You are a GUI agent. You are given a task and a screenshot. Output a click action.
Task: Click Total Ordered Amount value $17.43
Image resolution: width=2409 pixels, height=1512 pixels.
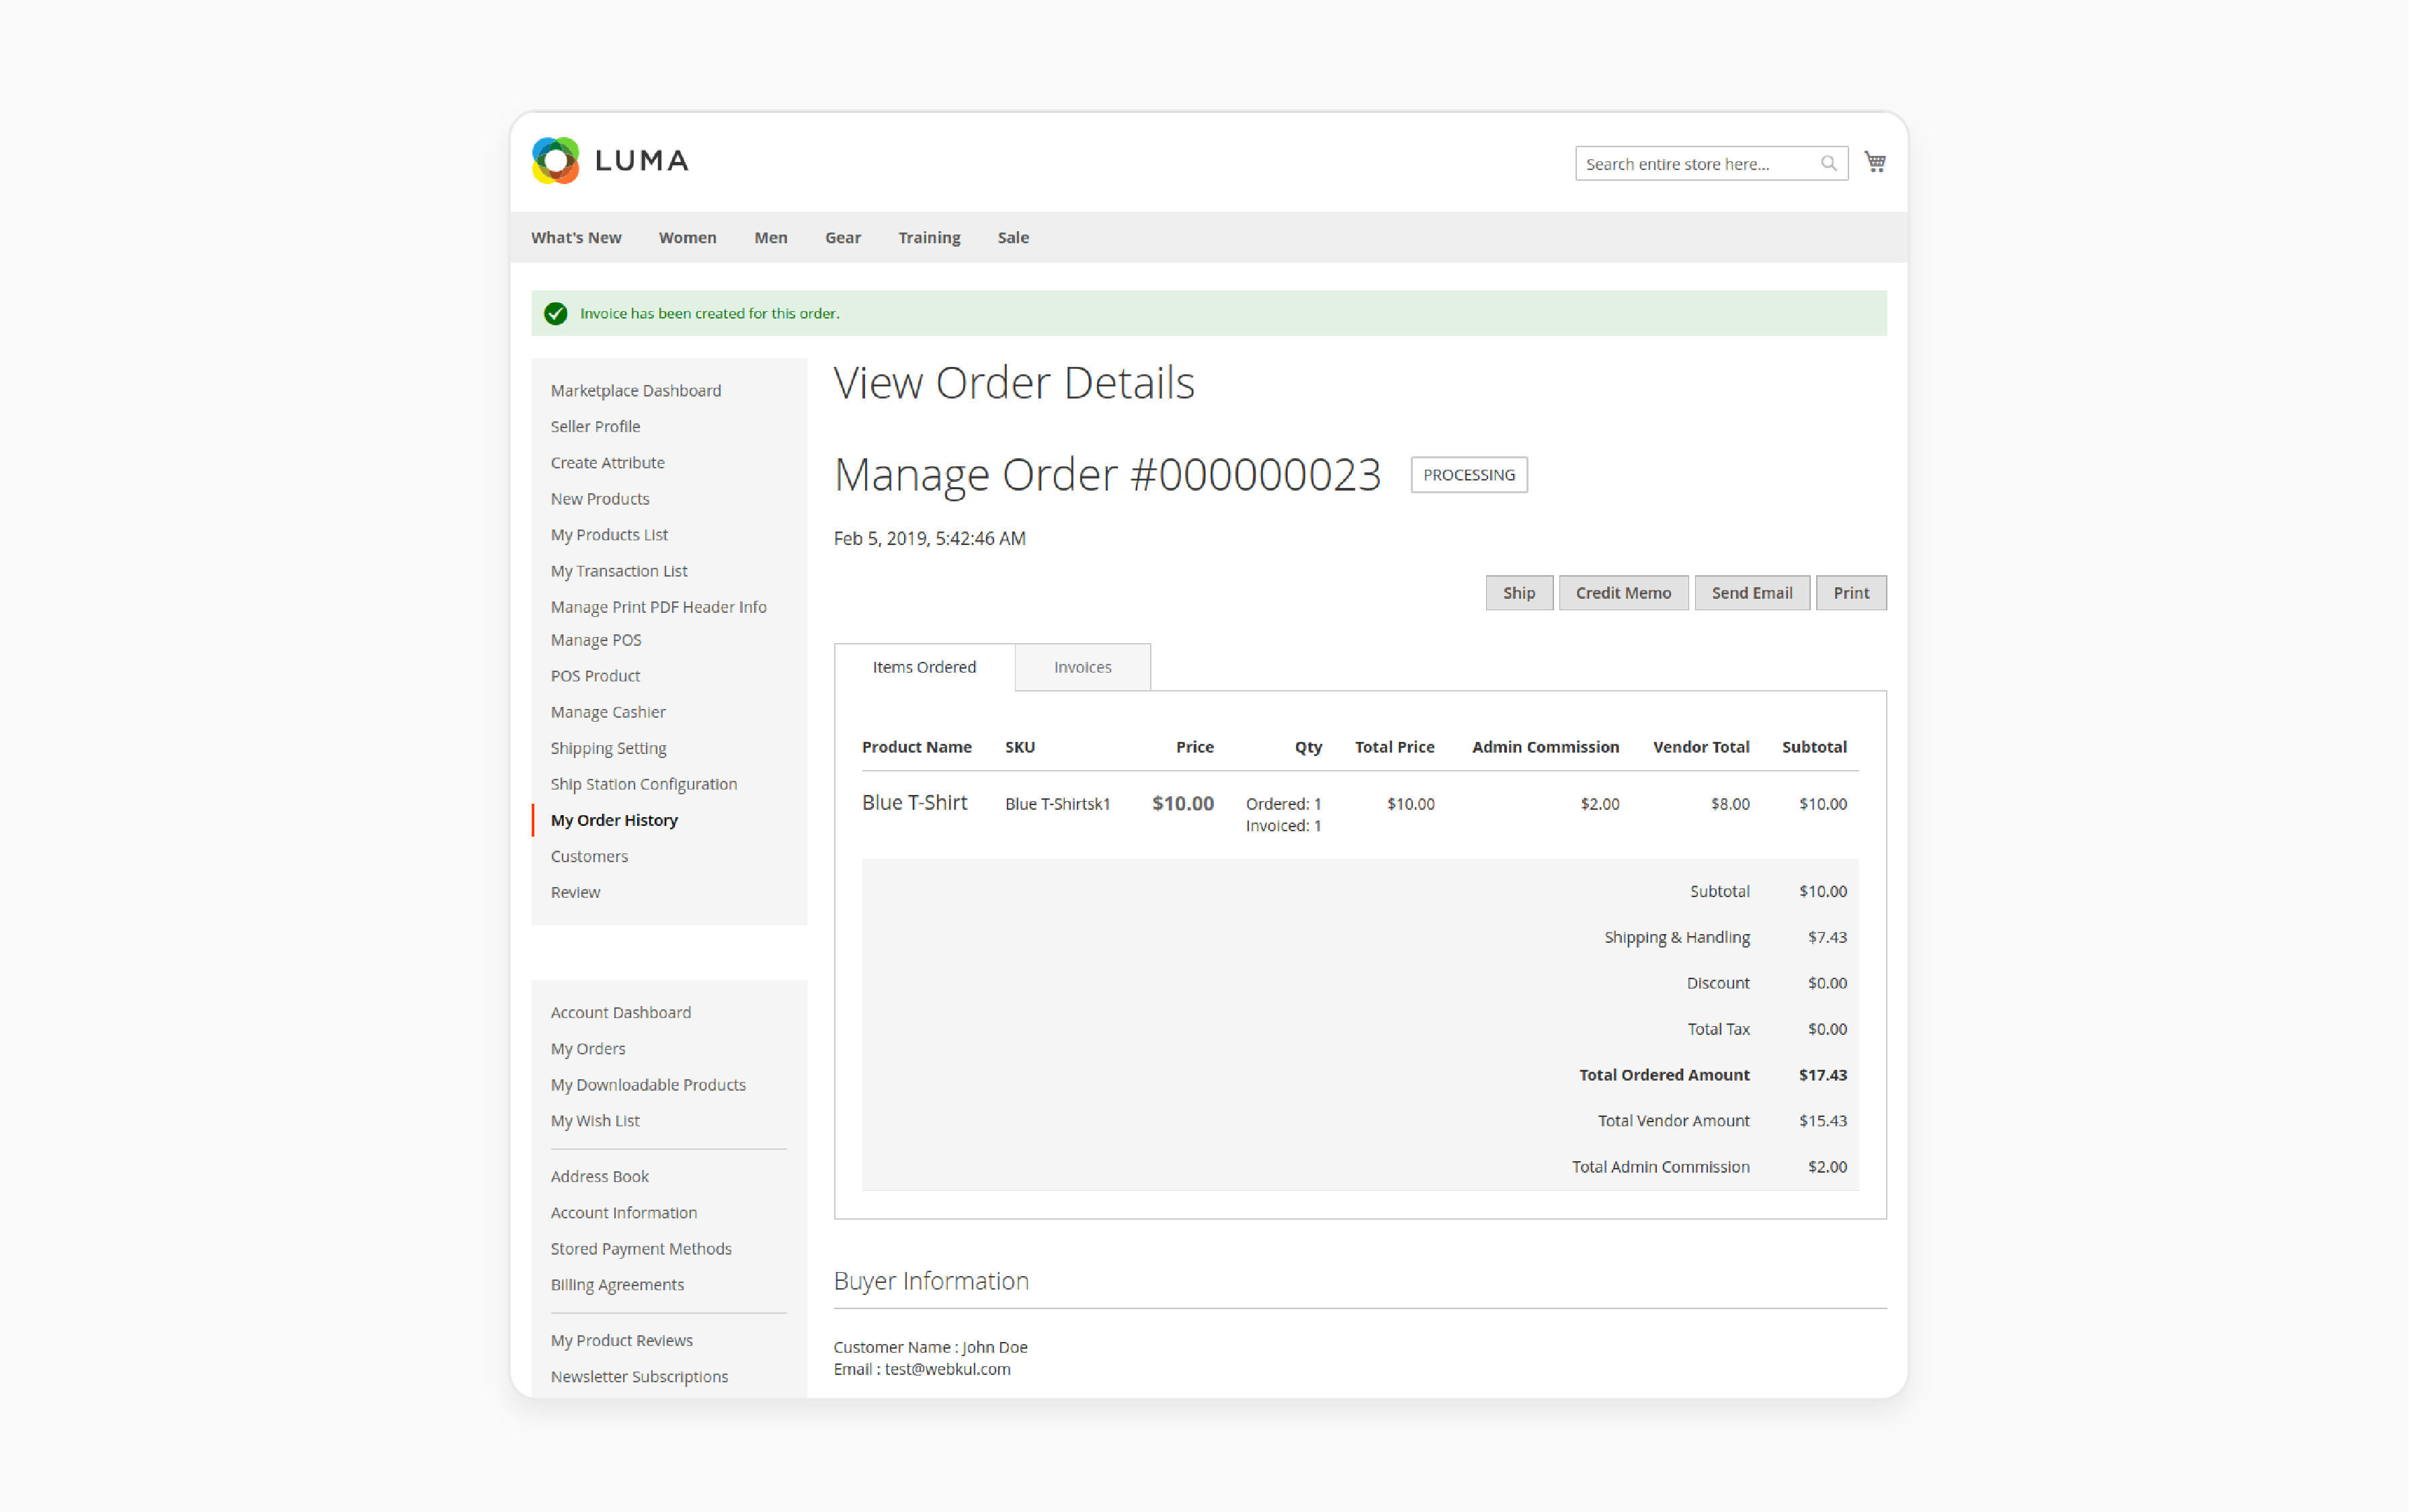[1822, 1075]
